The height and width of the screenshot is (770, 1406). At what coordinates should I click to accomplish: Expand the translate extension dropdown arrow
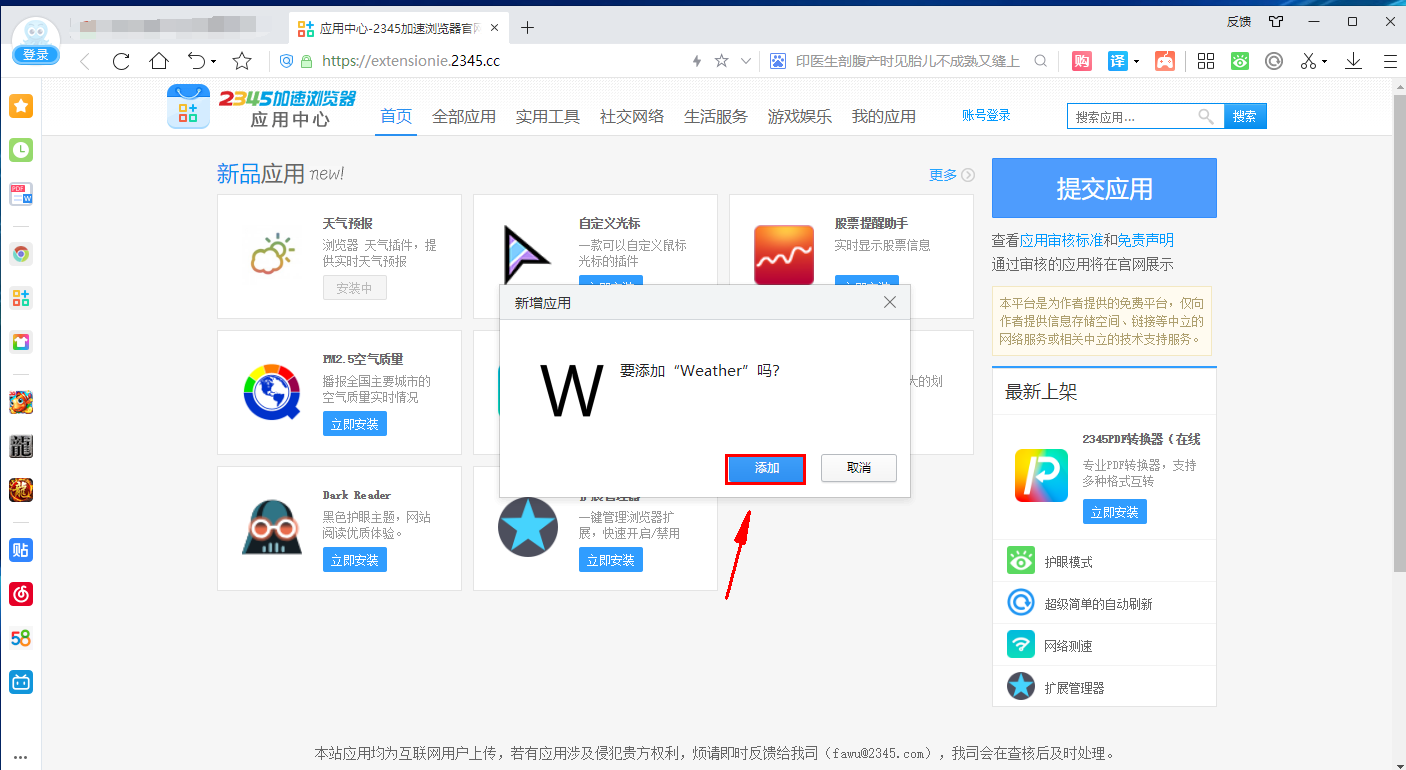(x=1136, y=62)
